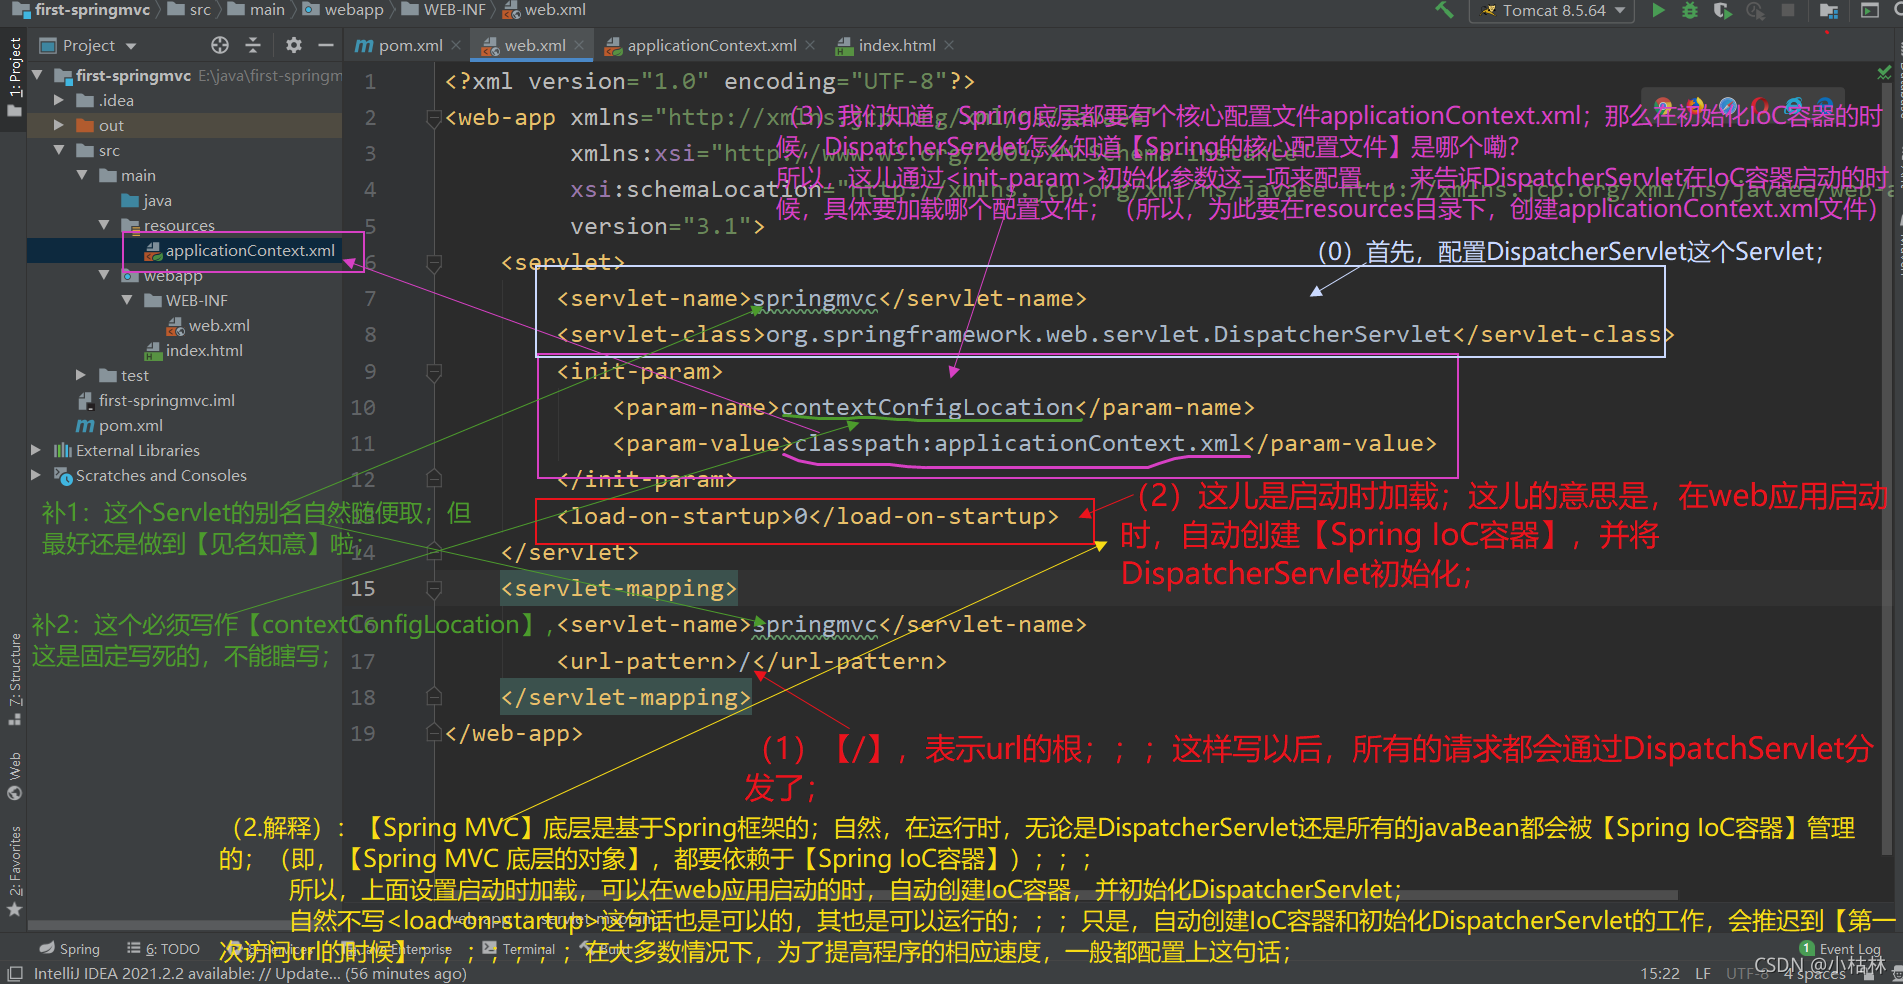This screenshot has height=984, width=1903.
Task: Open the Web tool window stripe button
Action: tap(14, 776)
